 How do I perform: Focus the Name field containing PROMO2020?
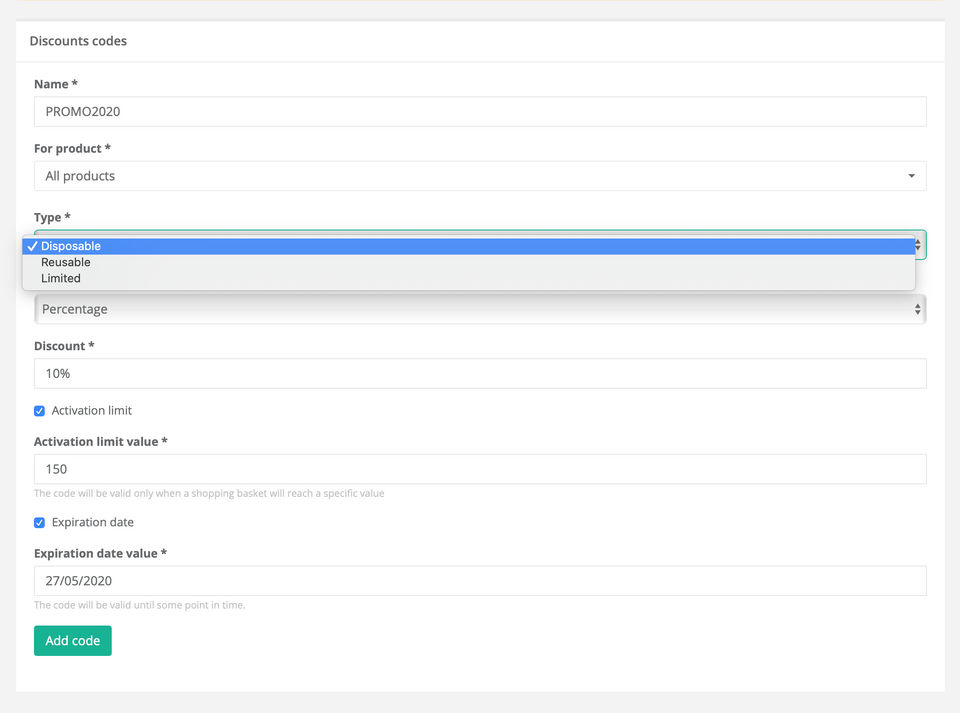click(480, 112)
